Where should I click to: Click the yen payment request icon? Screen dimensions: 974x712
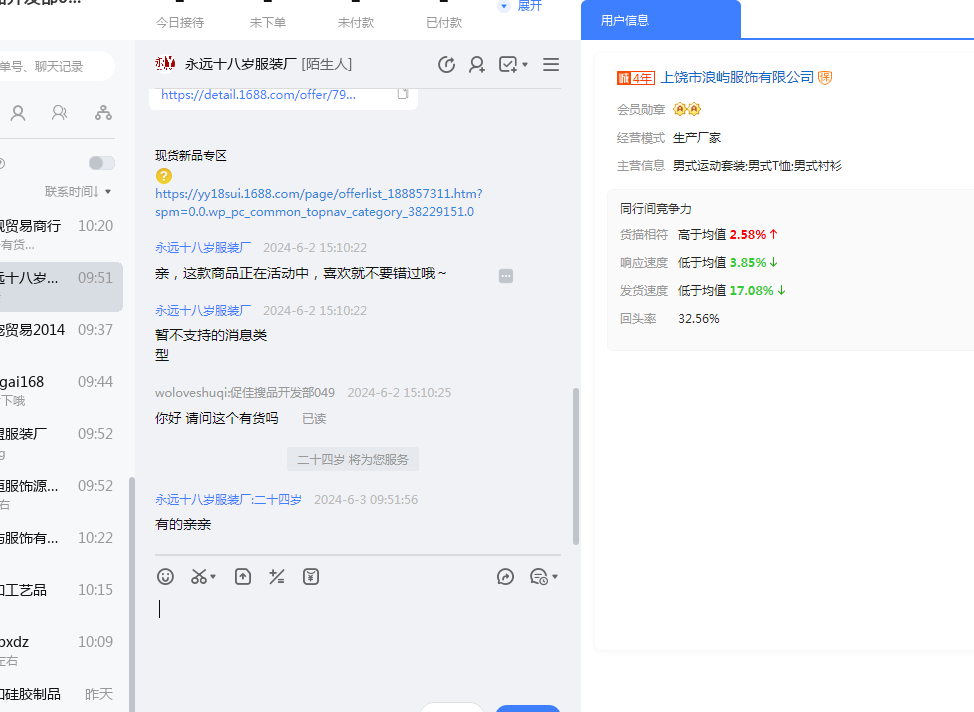[x=311, y=577]
